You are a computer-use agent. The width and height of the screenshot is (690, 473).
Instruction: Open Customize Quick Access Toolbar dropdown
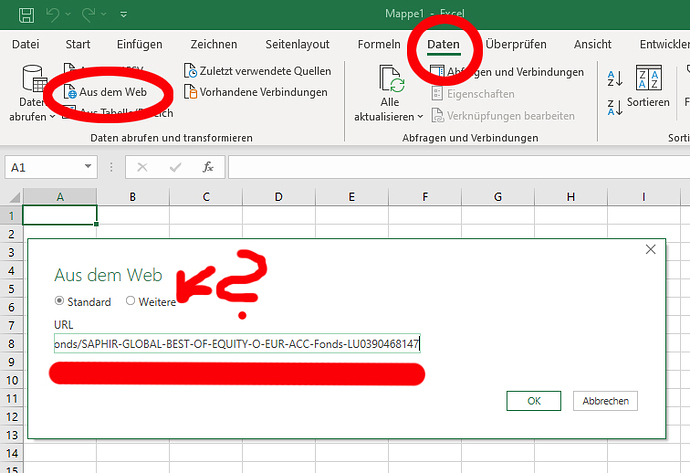(x=124, y=15)
